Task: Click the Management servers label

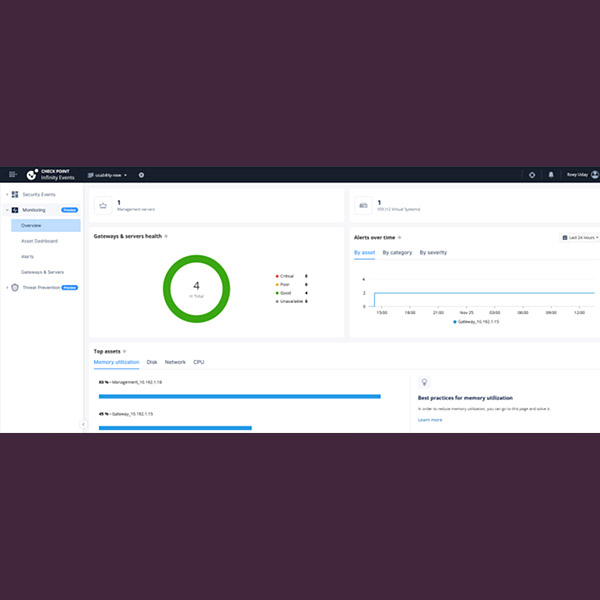Action: [136, 209]
